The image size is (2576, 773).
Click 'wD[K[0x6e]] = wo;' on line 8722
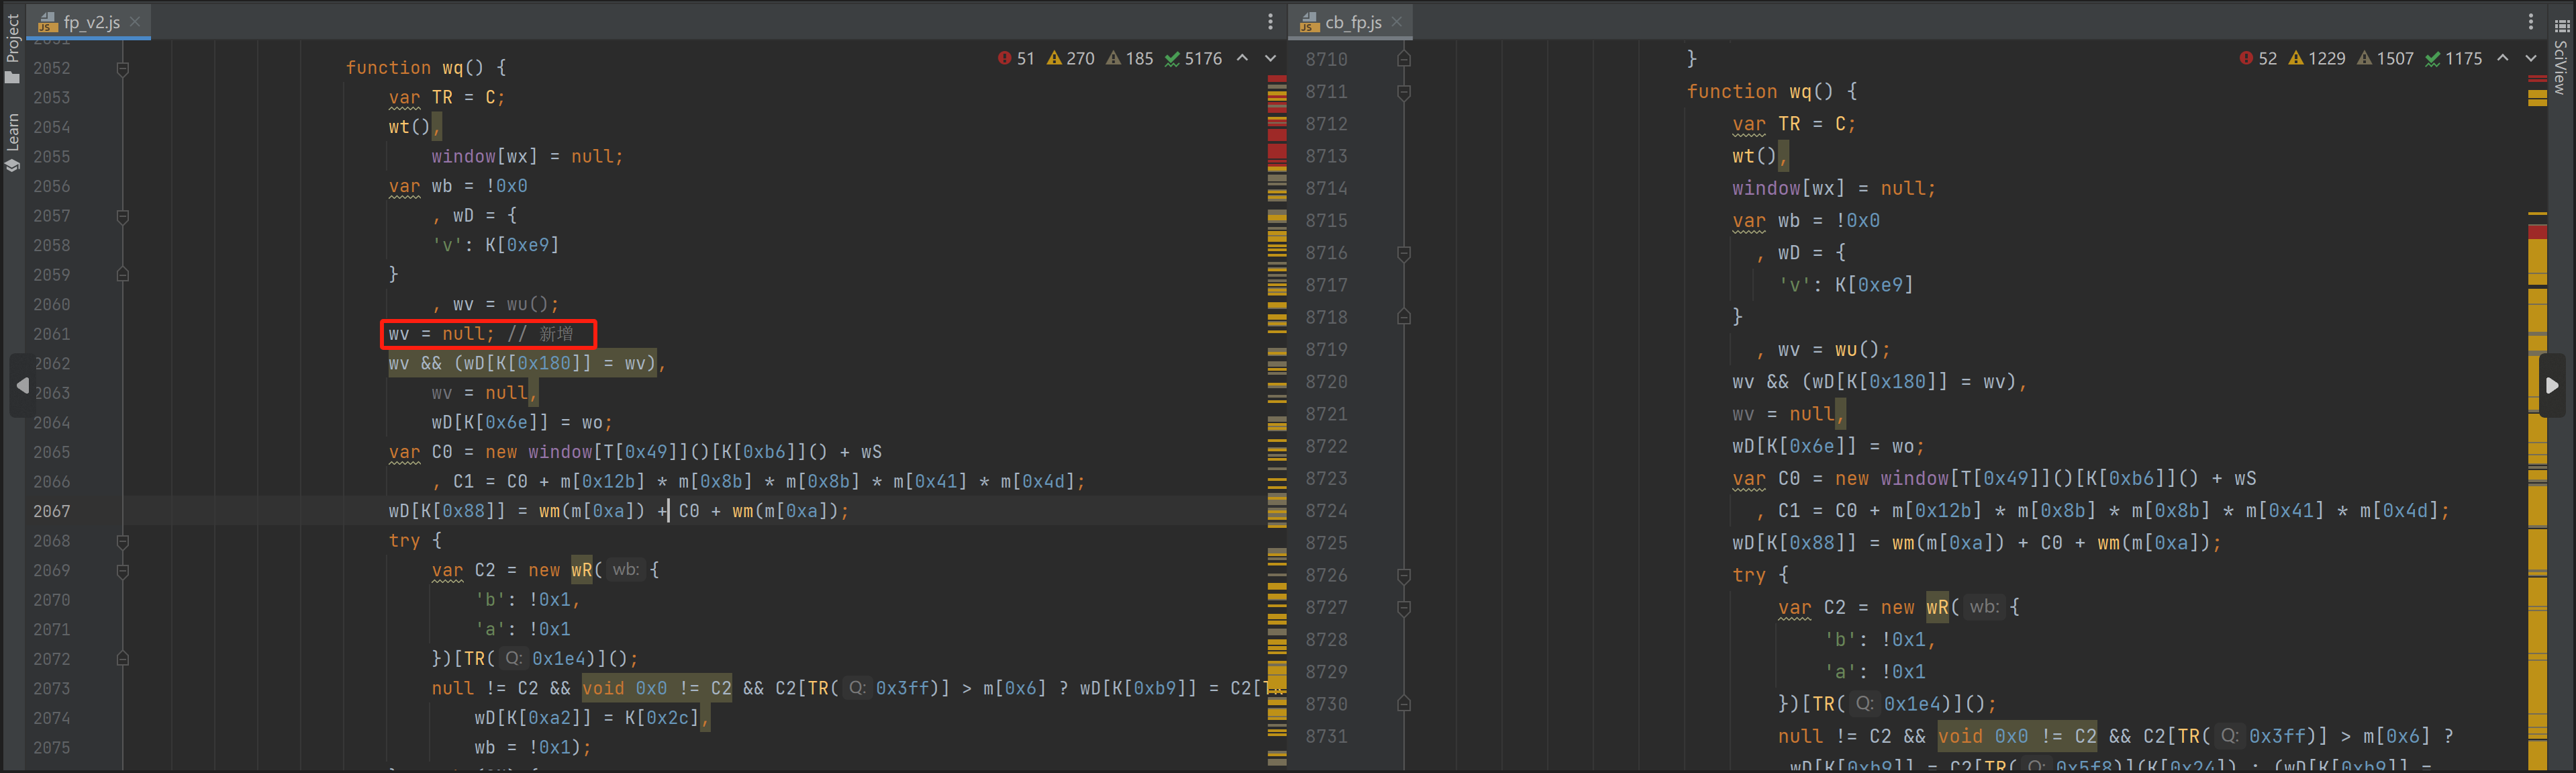pyautogui.click(x=1829, y=446)
